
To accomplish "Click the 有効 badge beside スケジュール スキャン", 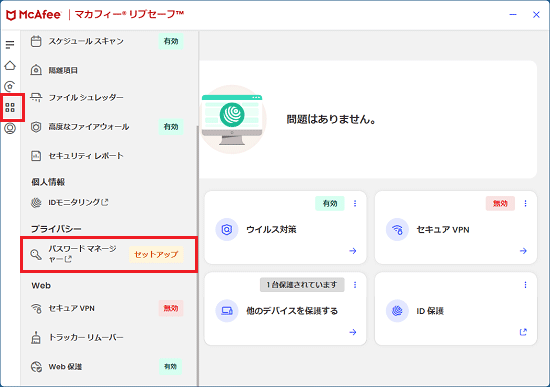I will [x=171, y=41].
